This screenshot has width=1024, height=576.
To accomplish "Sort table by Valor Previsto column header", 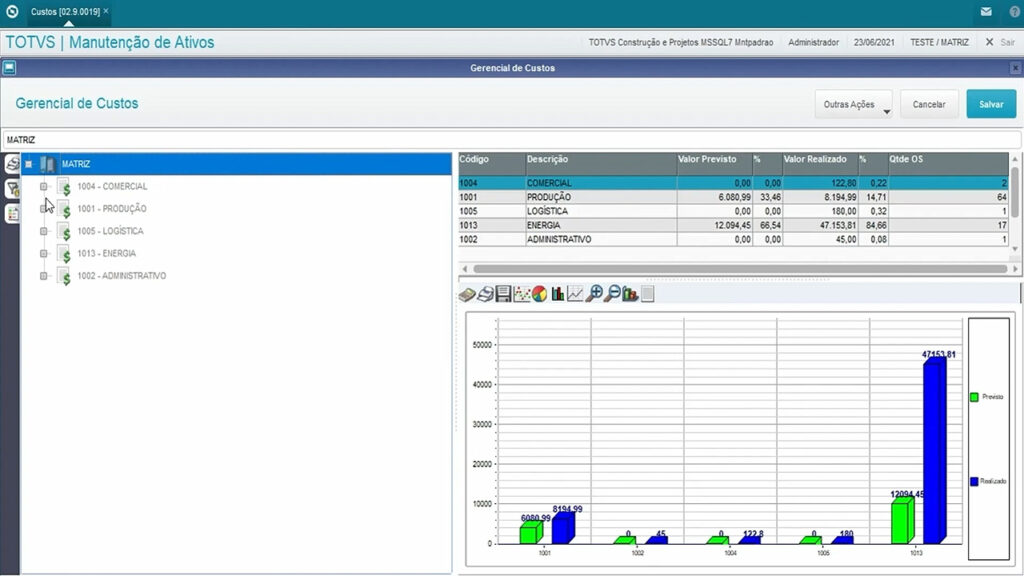I will coord(714,163).
